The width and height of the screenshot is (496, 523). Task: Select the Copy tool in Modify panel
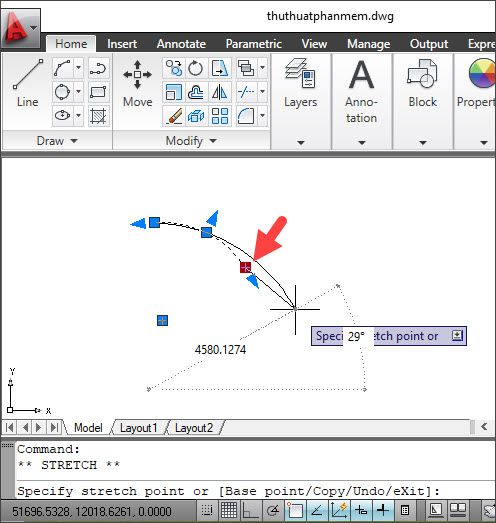[173, 68]
